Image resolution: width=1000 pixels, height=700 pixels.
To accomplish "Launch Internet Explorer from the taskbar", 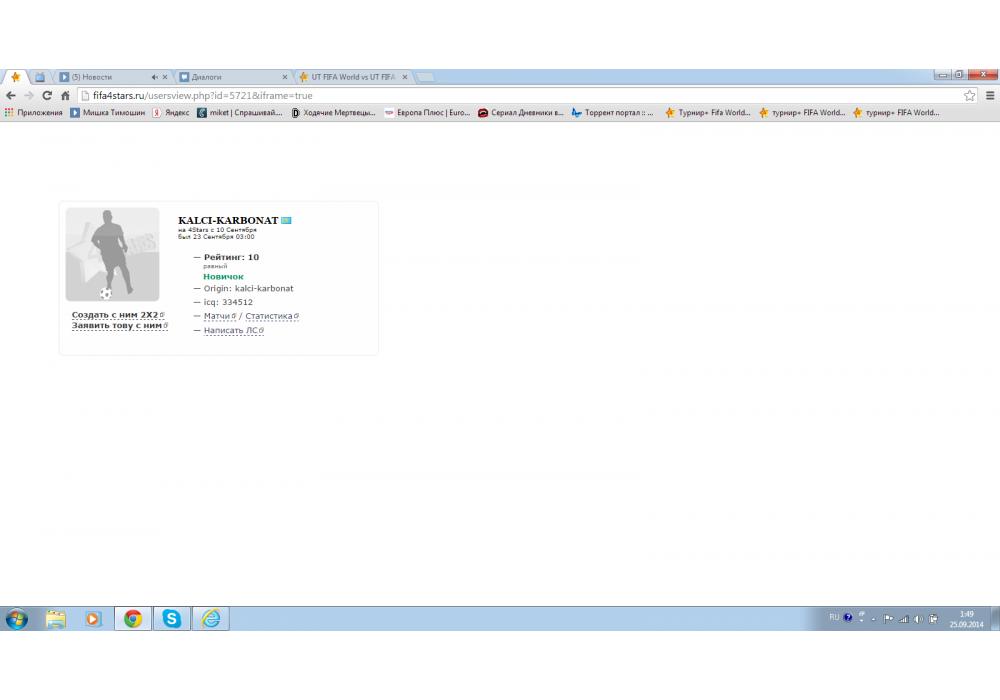I will pyautogui.click(x=211, y=619).
